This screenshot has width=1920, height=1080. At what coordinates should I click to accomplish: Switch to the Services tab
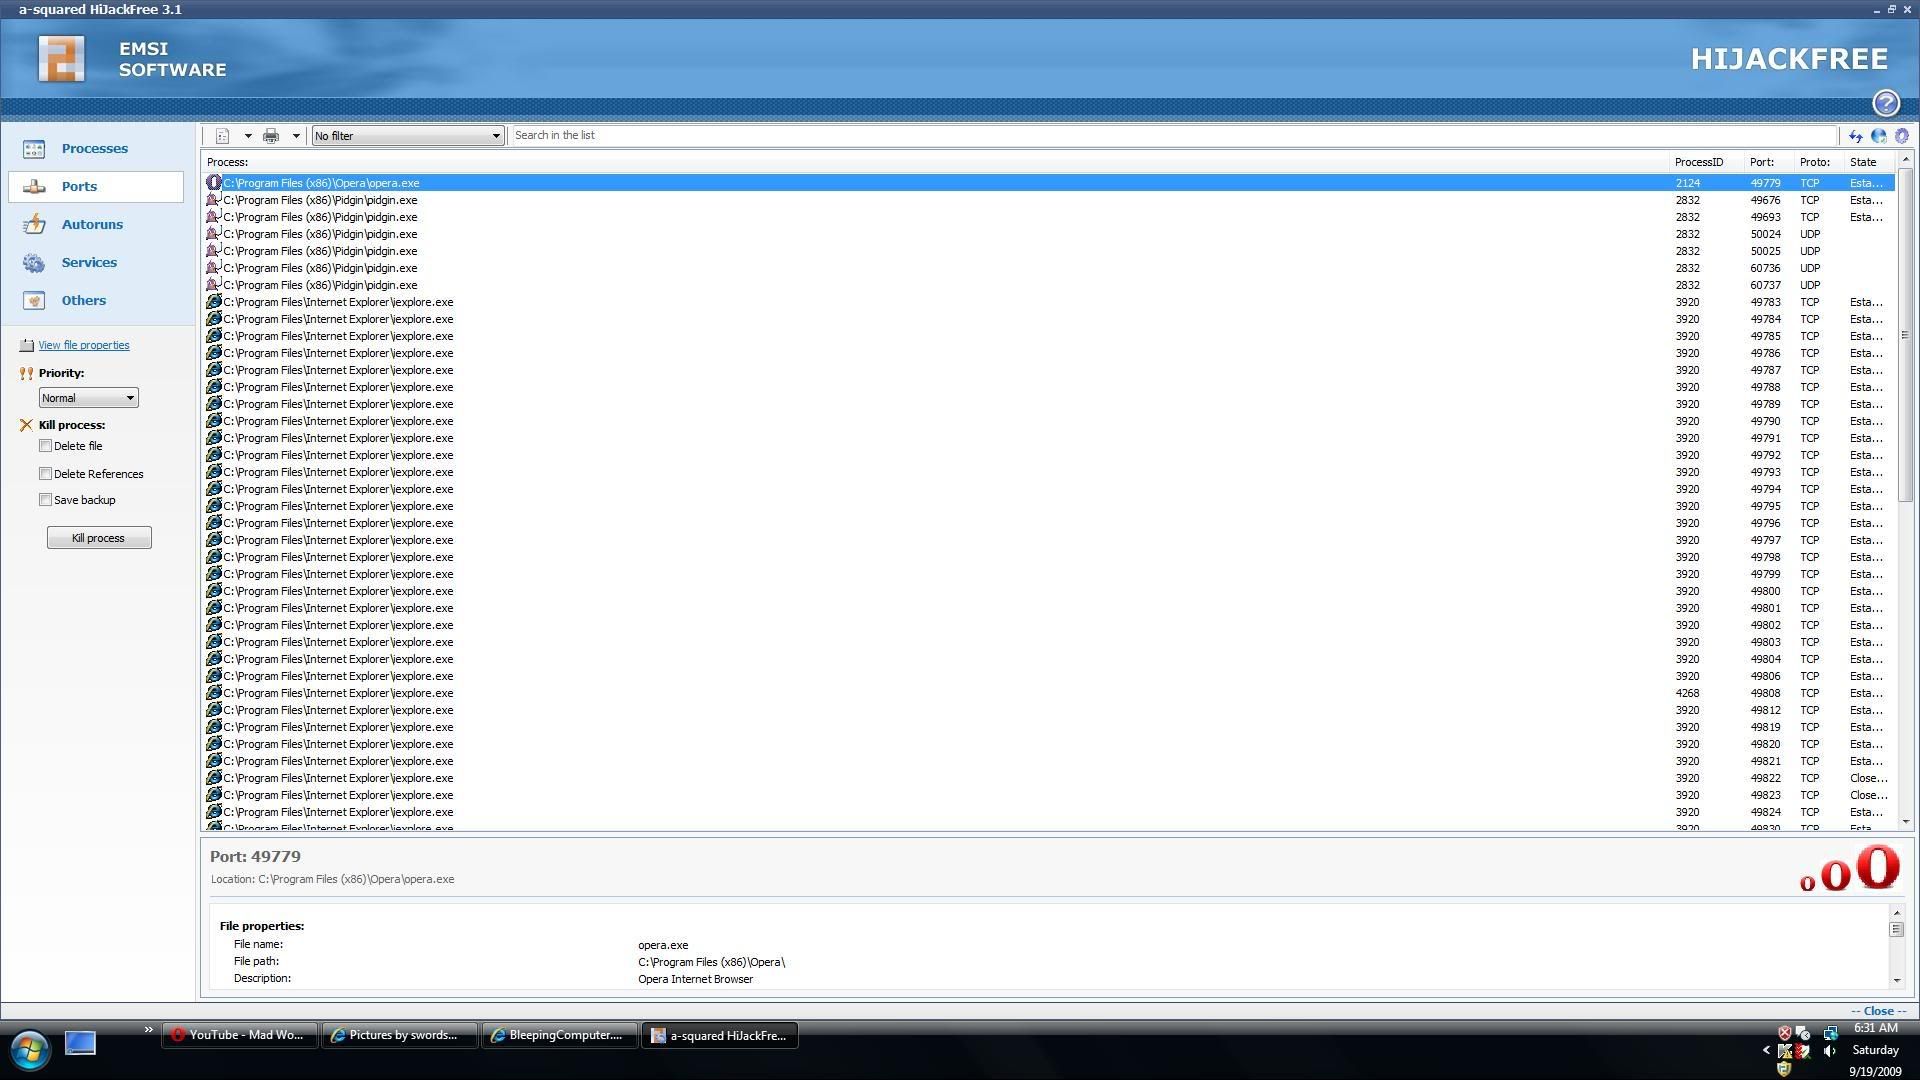89,263
